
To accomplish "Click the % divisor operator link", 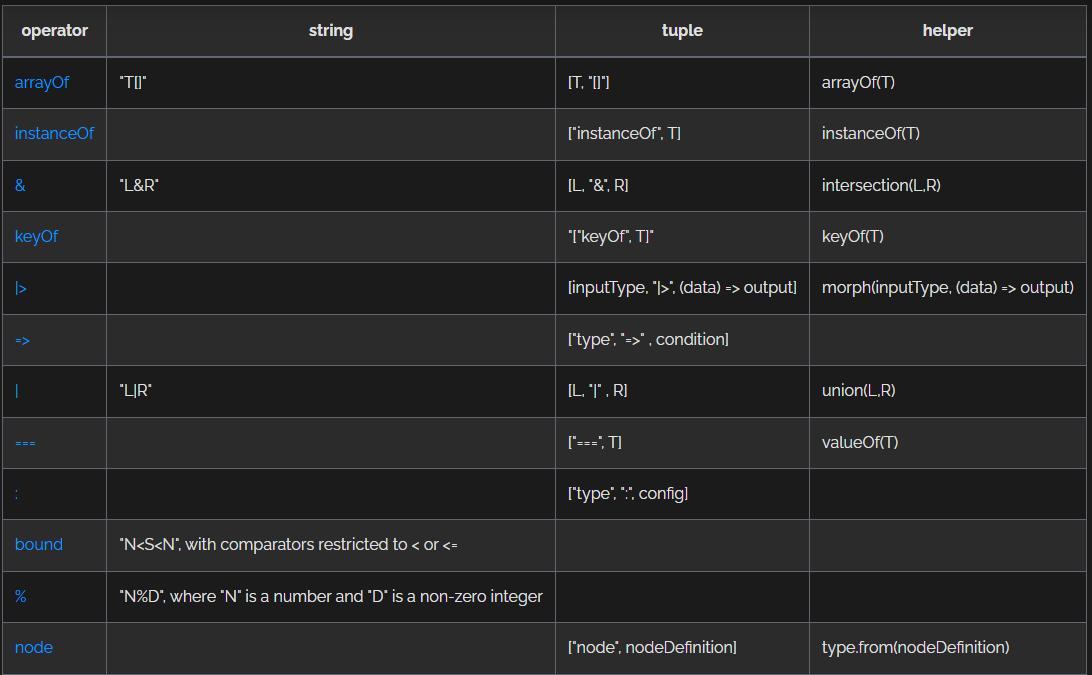I will click(20, 596).
